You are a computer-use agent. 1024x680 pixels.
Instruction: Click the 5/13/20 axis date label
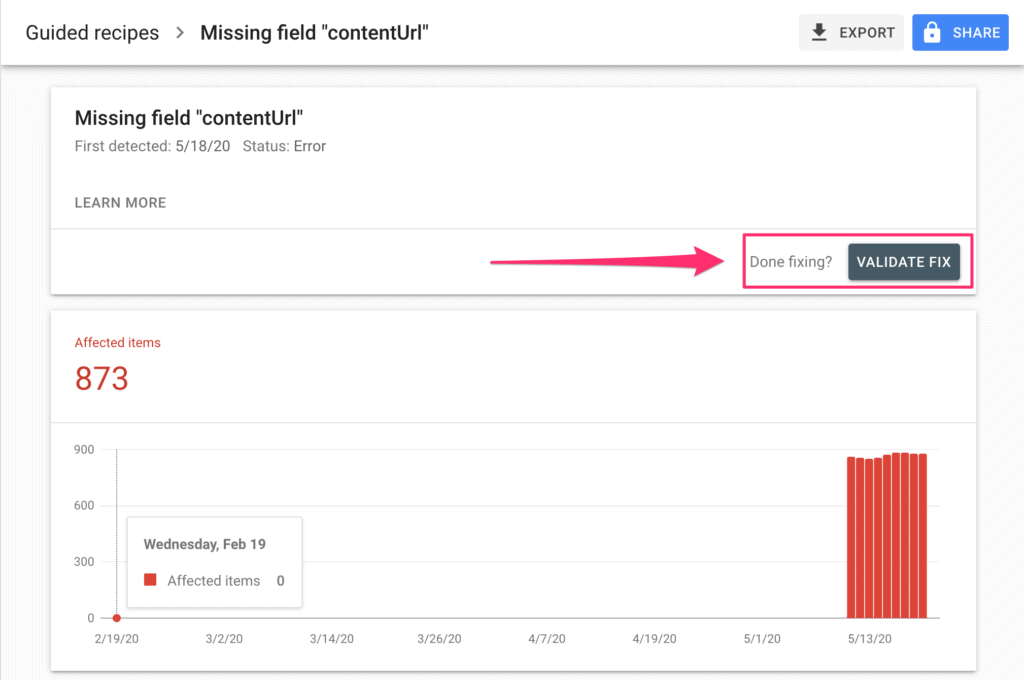(869, 639)
